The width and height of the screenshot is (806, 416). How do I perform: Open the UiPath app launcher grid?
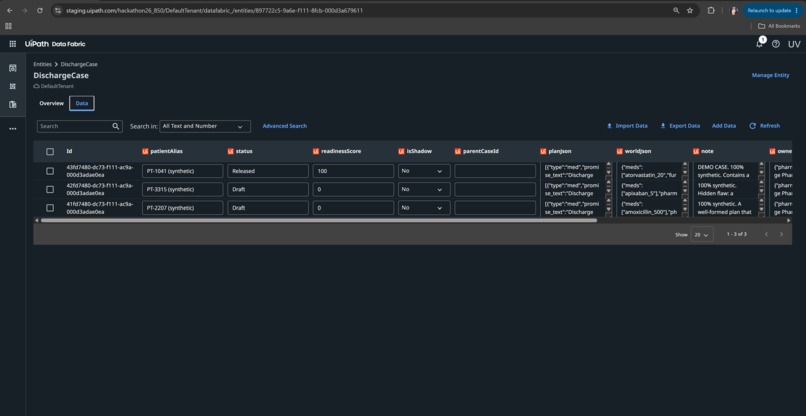(x=12, y=44)
